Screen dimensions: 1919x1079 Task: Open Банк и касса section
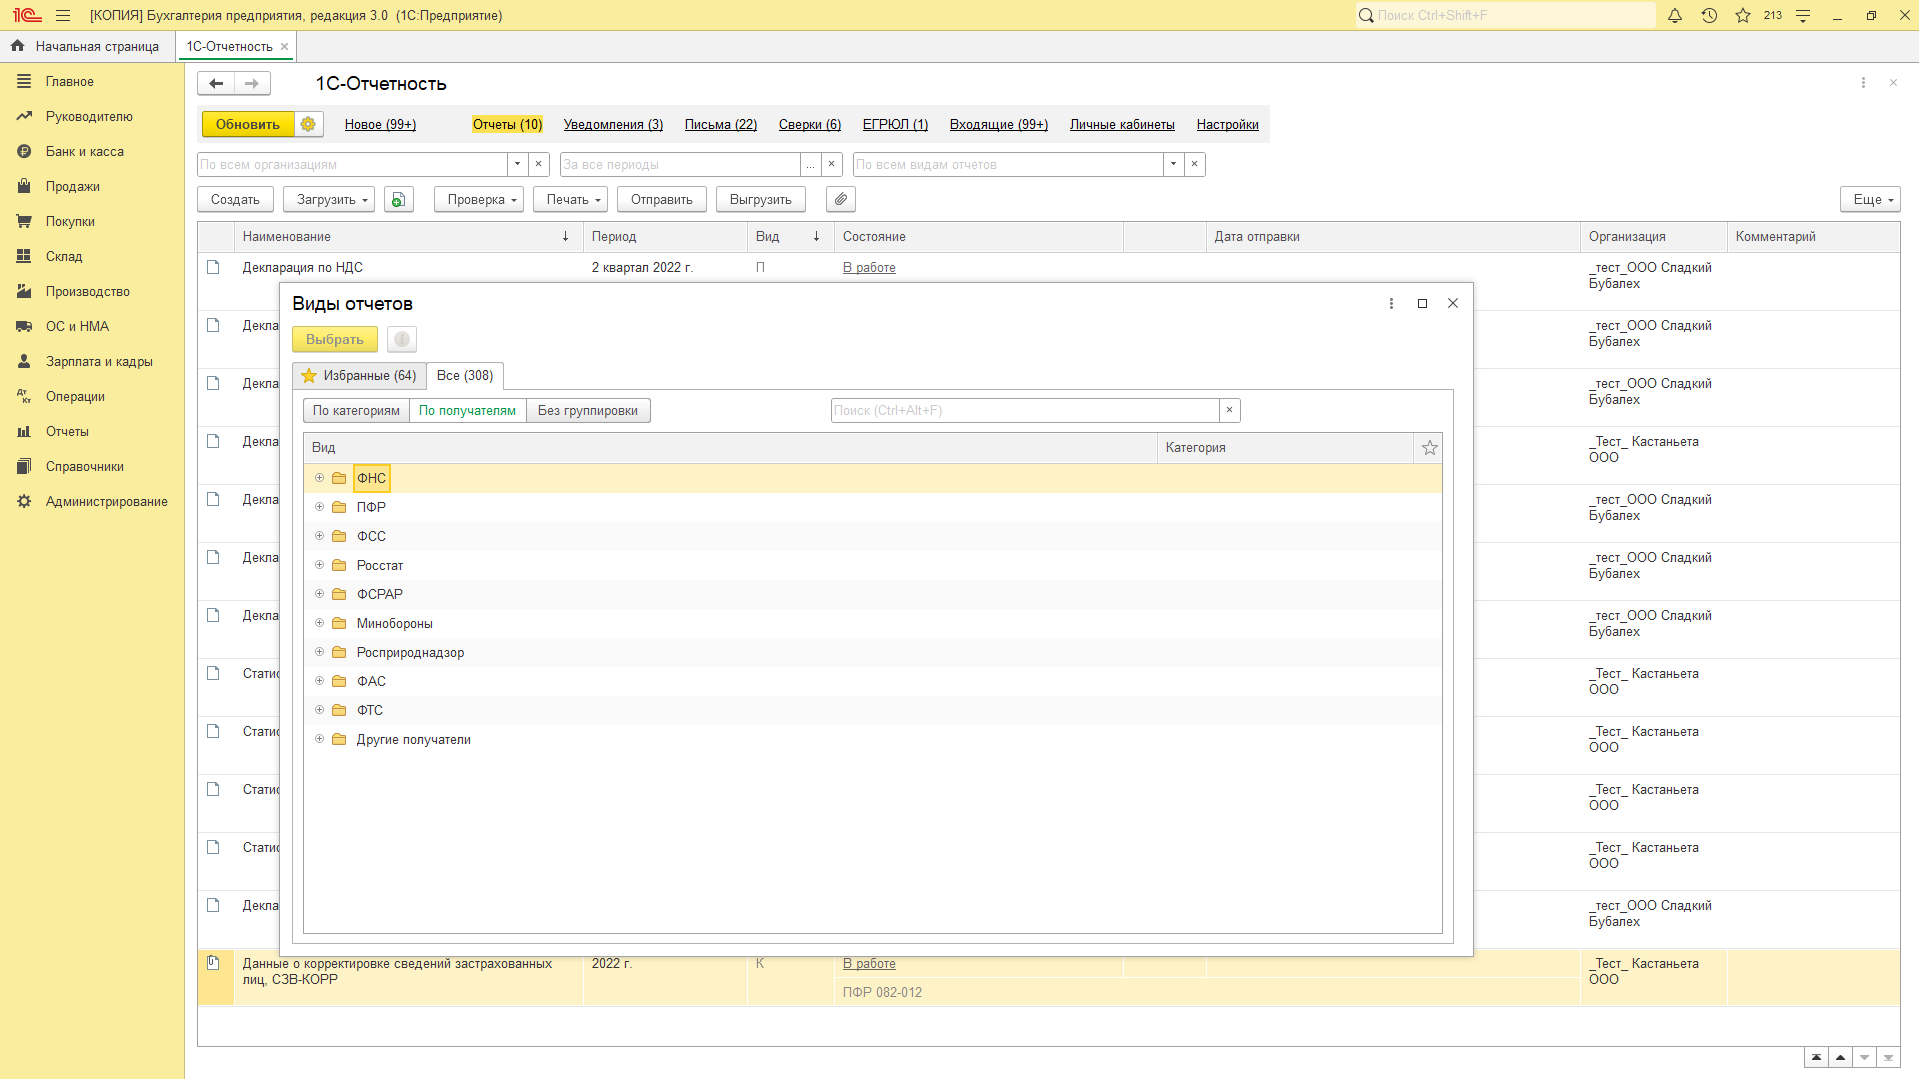[x=85, y=152]
